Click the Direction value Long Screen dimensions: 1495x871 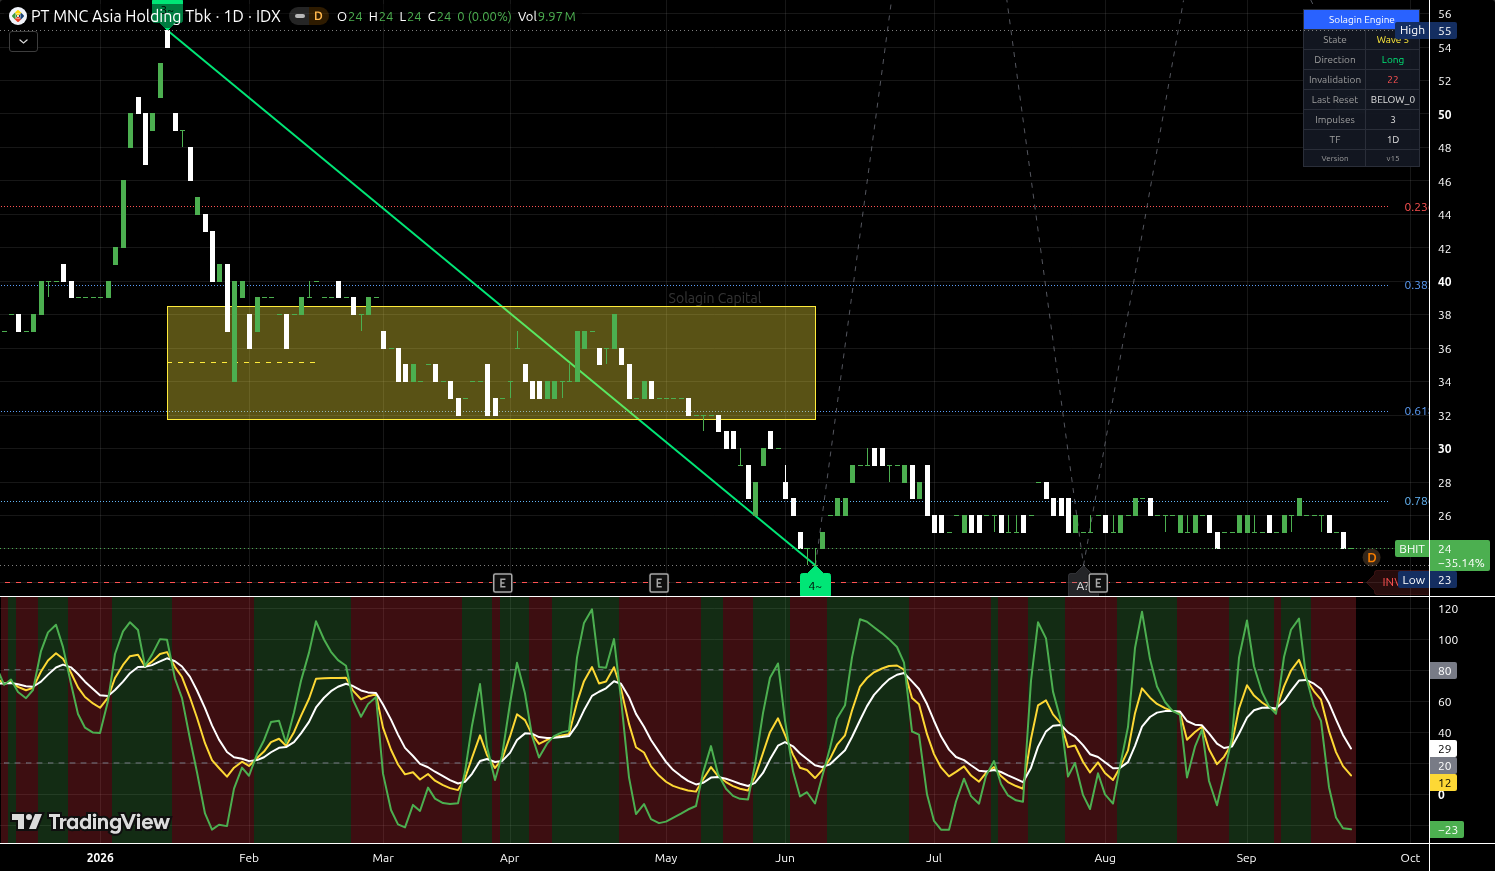tap(1392, 60)
